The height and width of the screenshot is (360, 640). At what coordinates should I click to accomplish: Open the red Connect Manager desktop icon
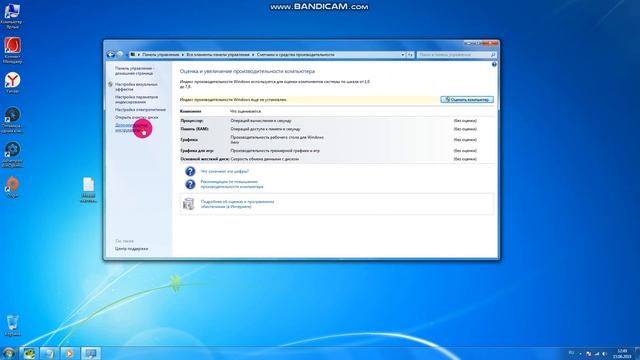point(12,50)
